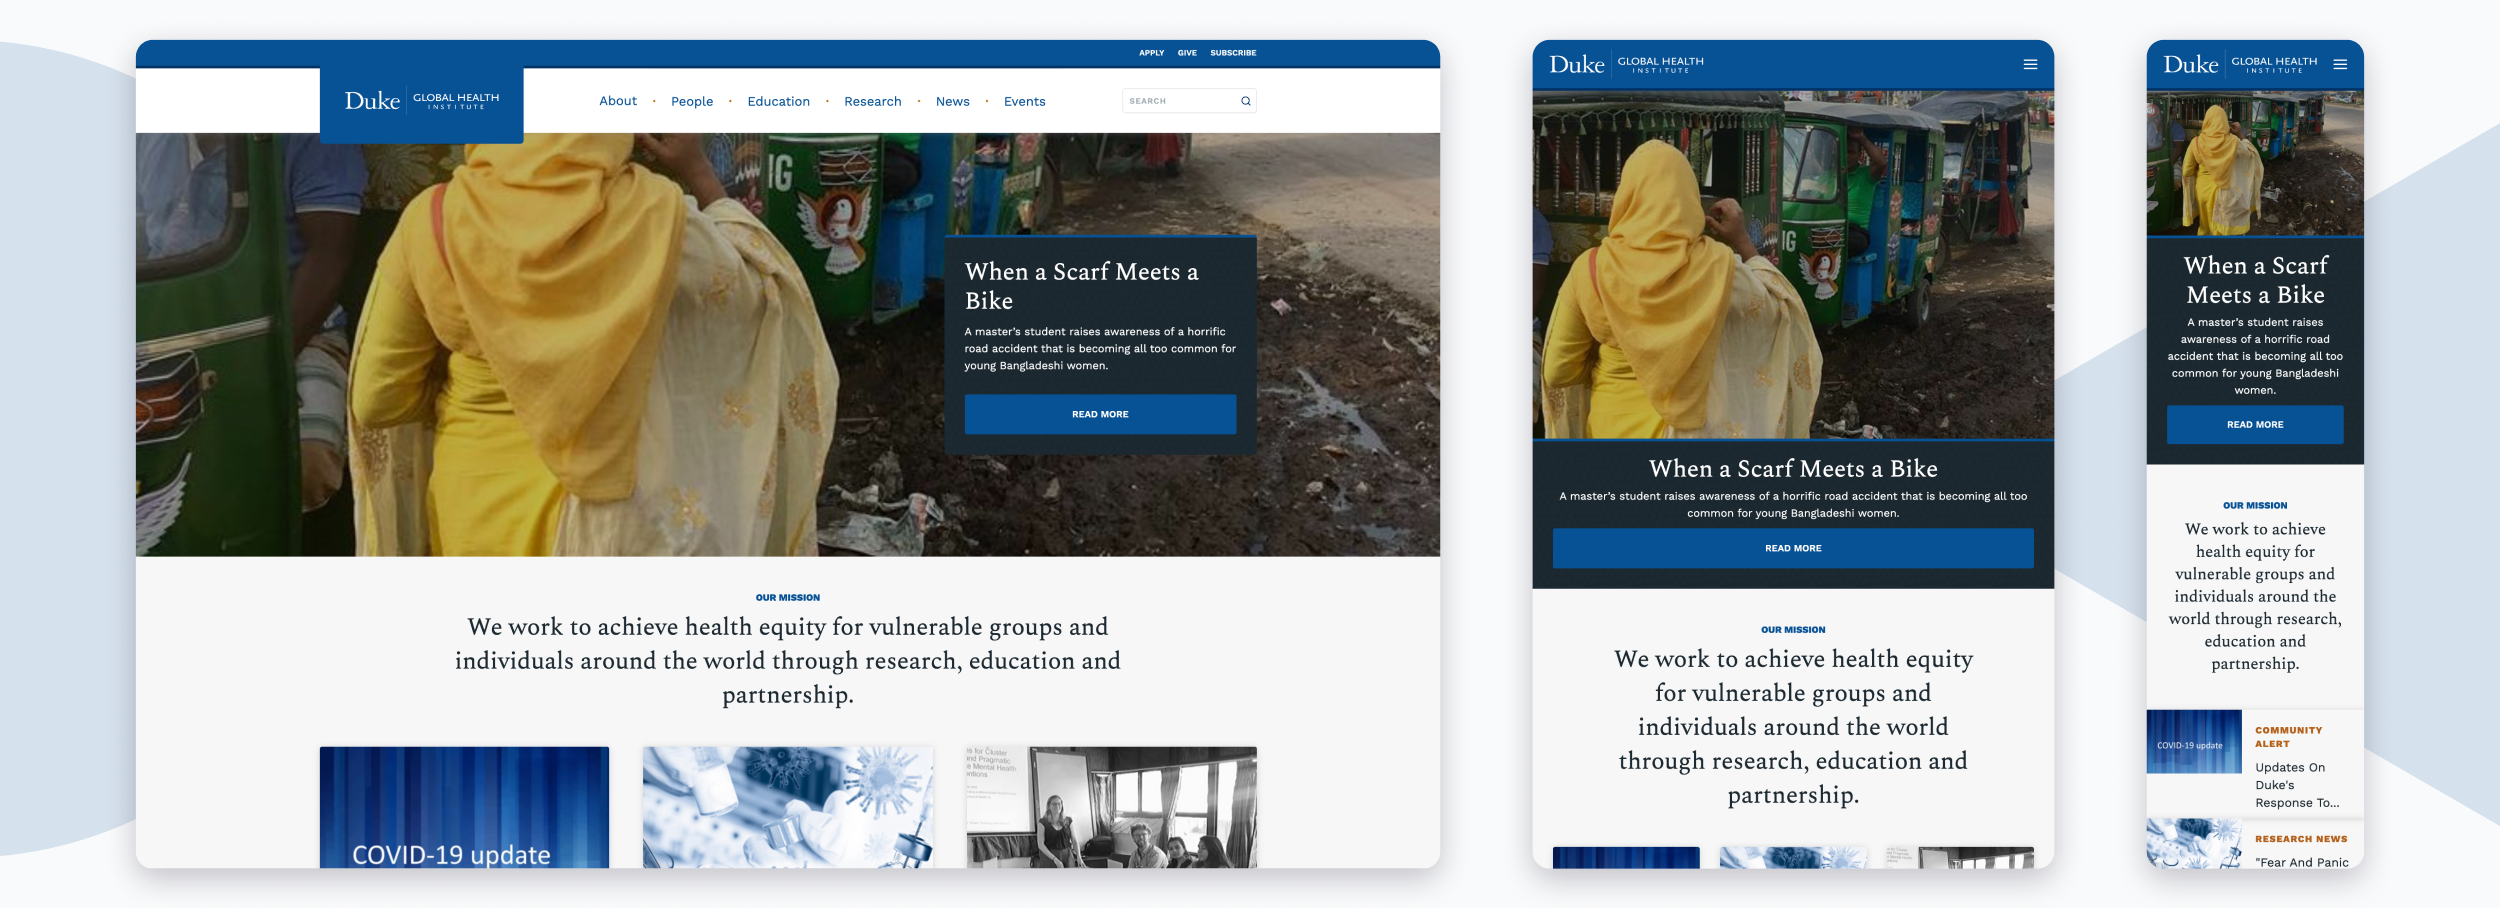The width and height of the screenshot is (2500, 908).
Task: Open the Events menu item
Action: coord(1025,101)
